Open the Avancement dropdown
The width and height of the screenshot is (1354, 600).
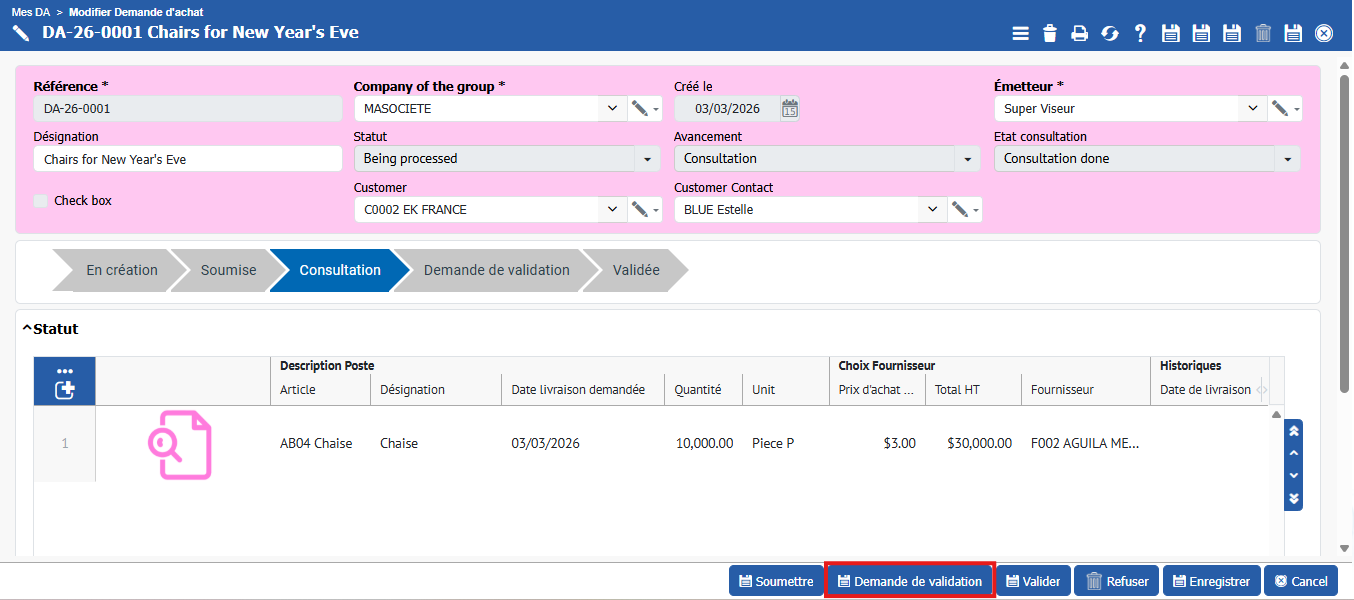pyautogui.click(x=967, y=159)
